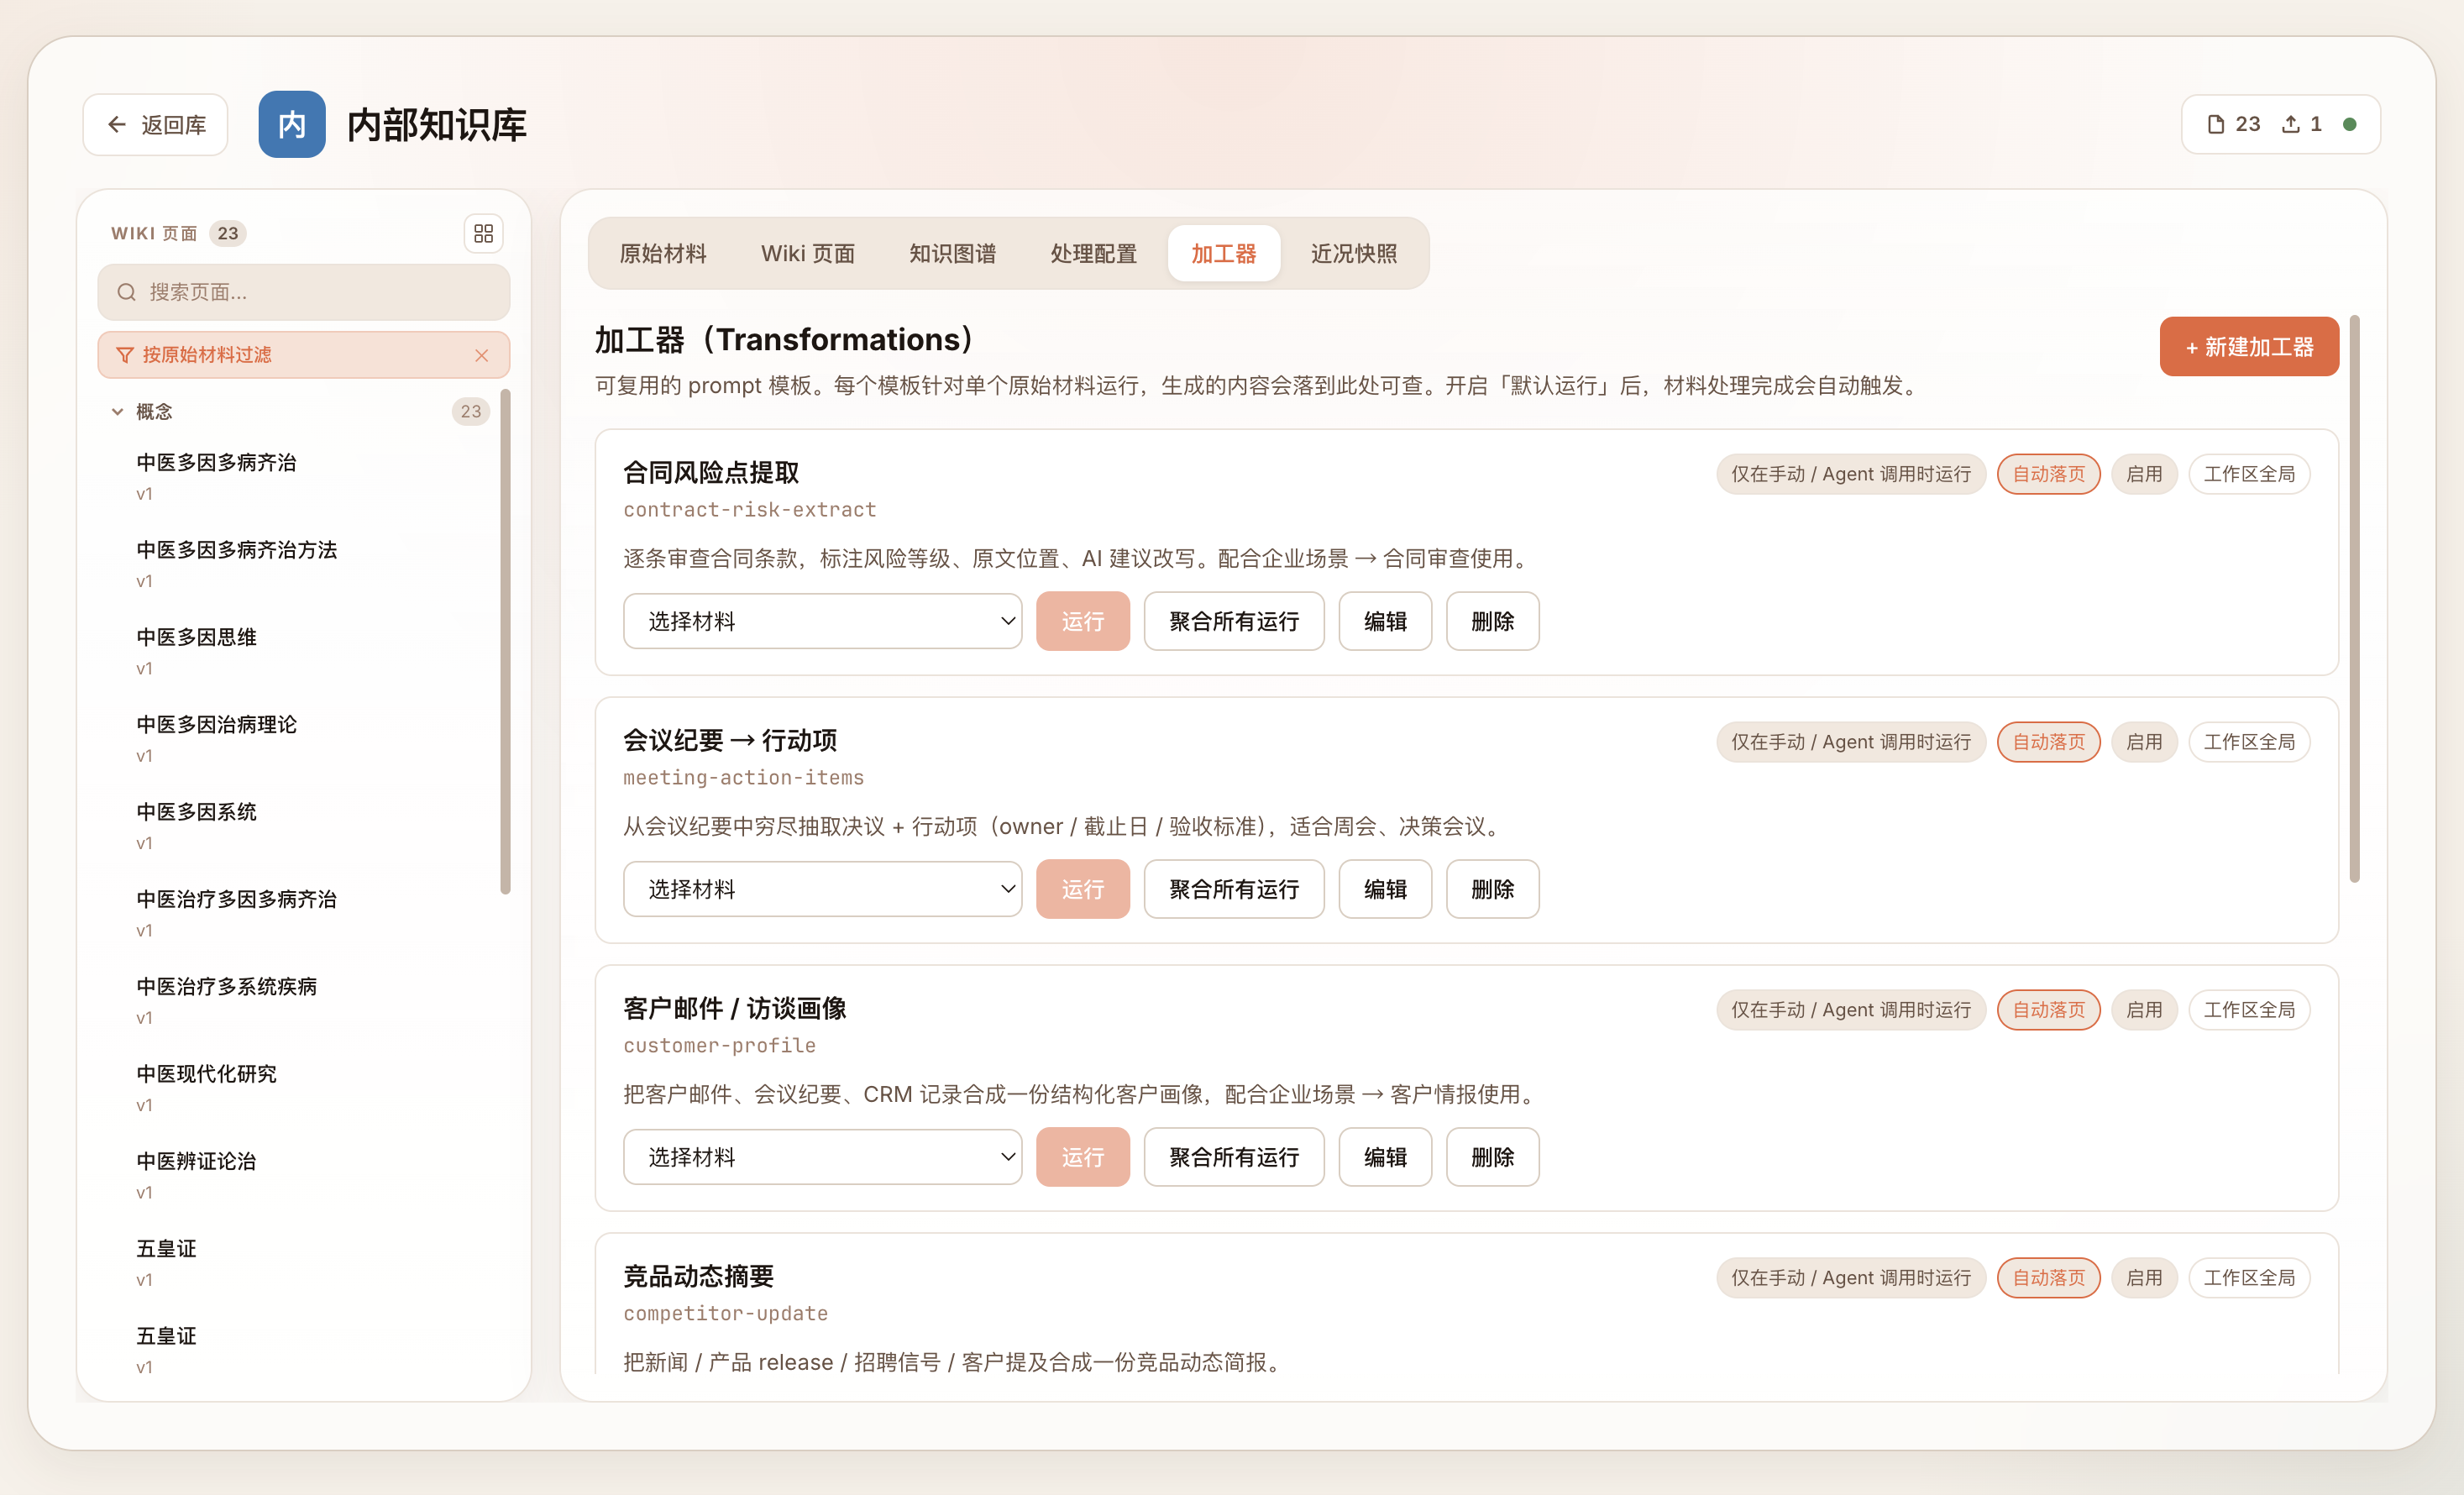
Task: Toggle the wiki grid view icon
Action: pos(483,233)
